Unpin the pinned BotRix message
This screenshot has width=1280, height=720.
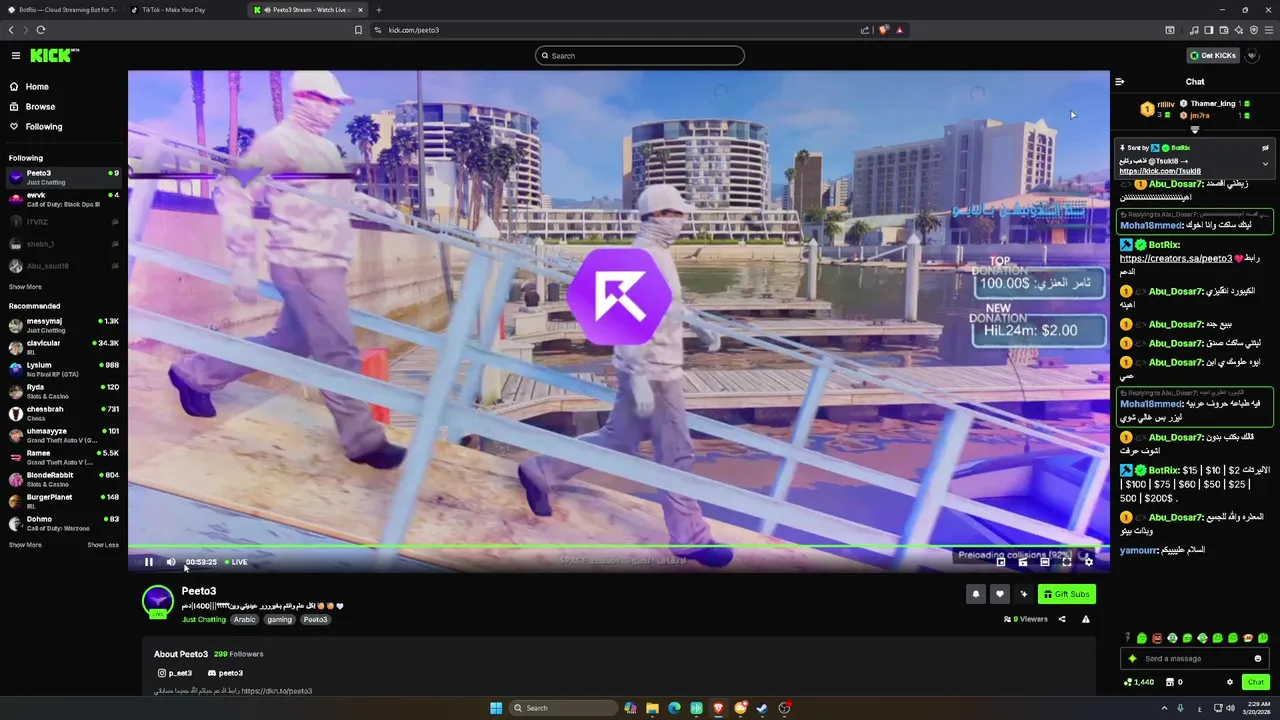1265,148
